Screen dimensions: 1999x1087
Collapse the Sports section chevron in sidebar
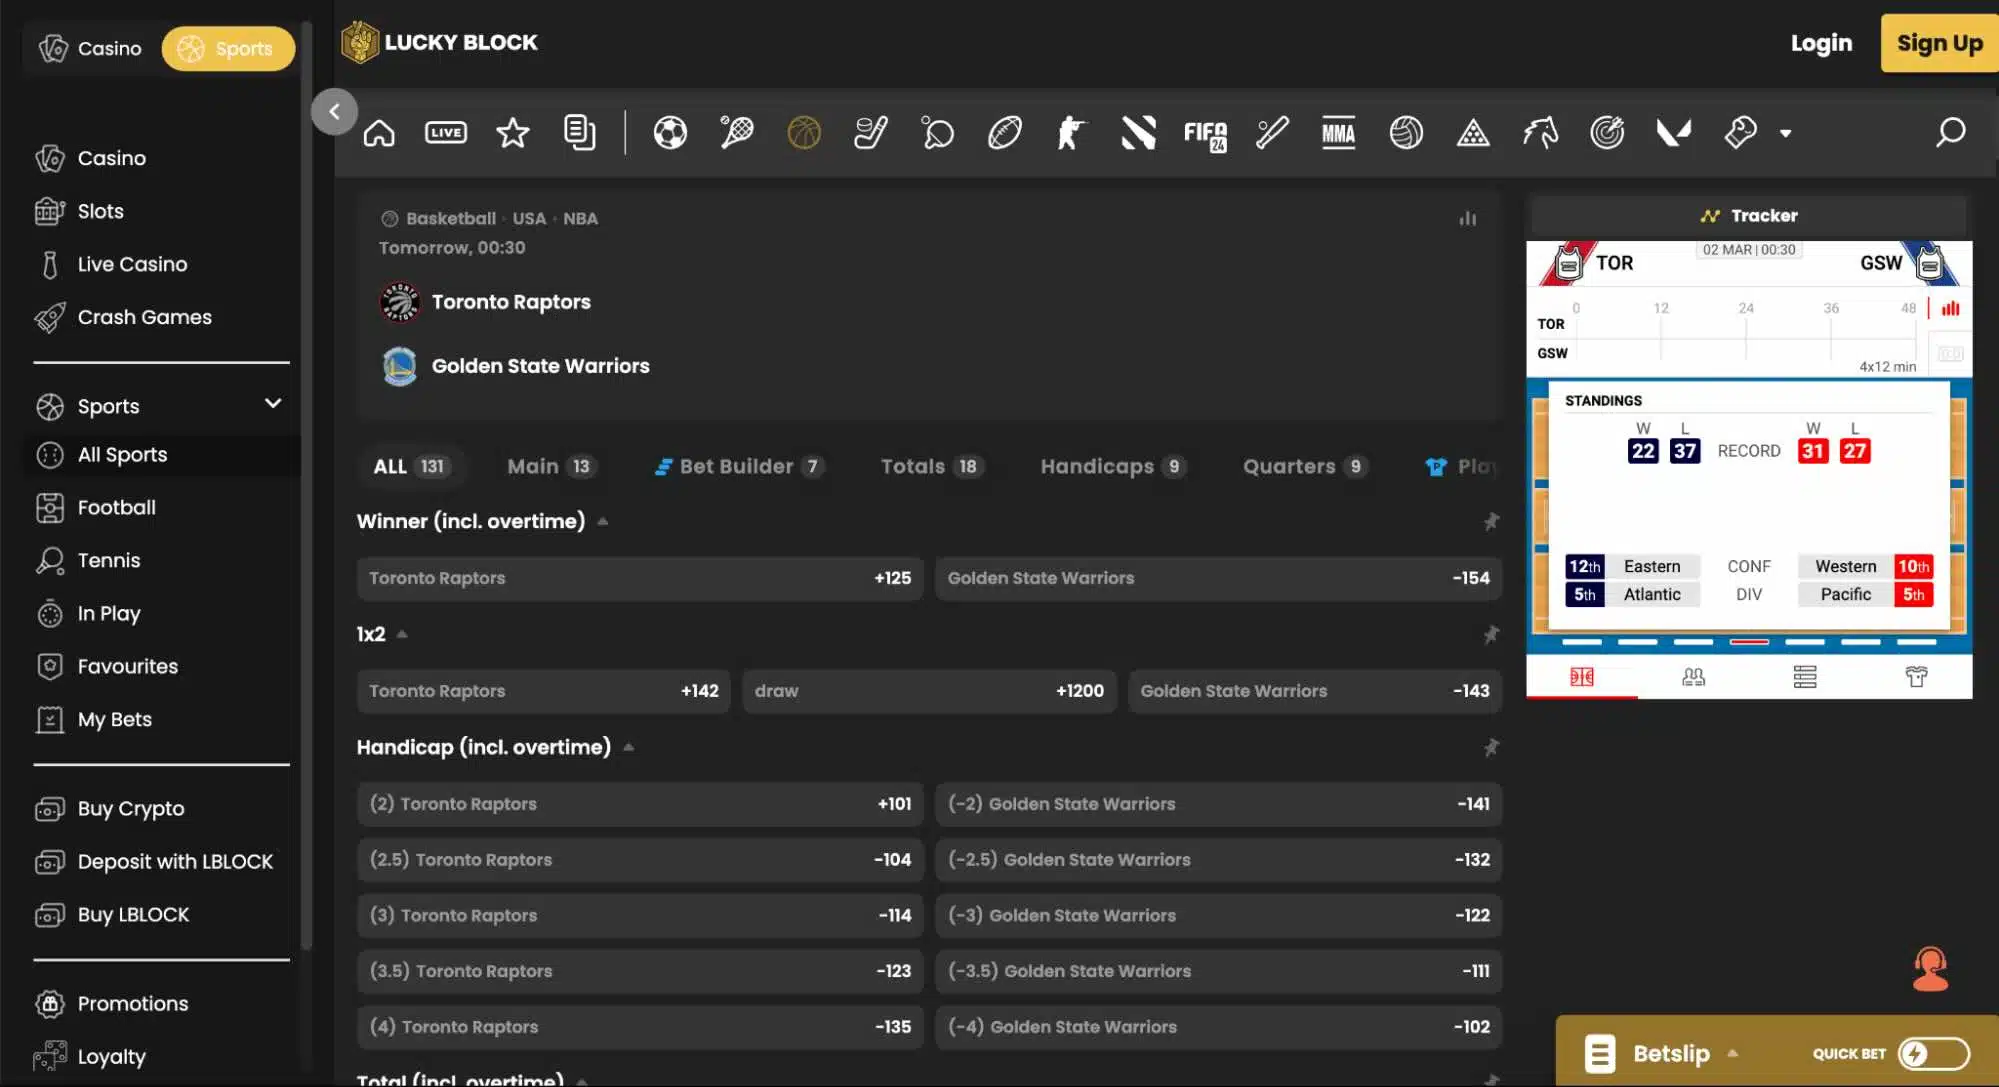pyautogui.click(x=273, y=403)
